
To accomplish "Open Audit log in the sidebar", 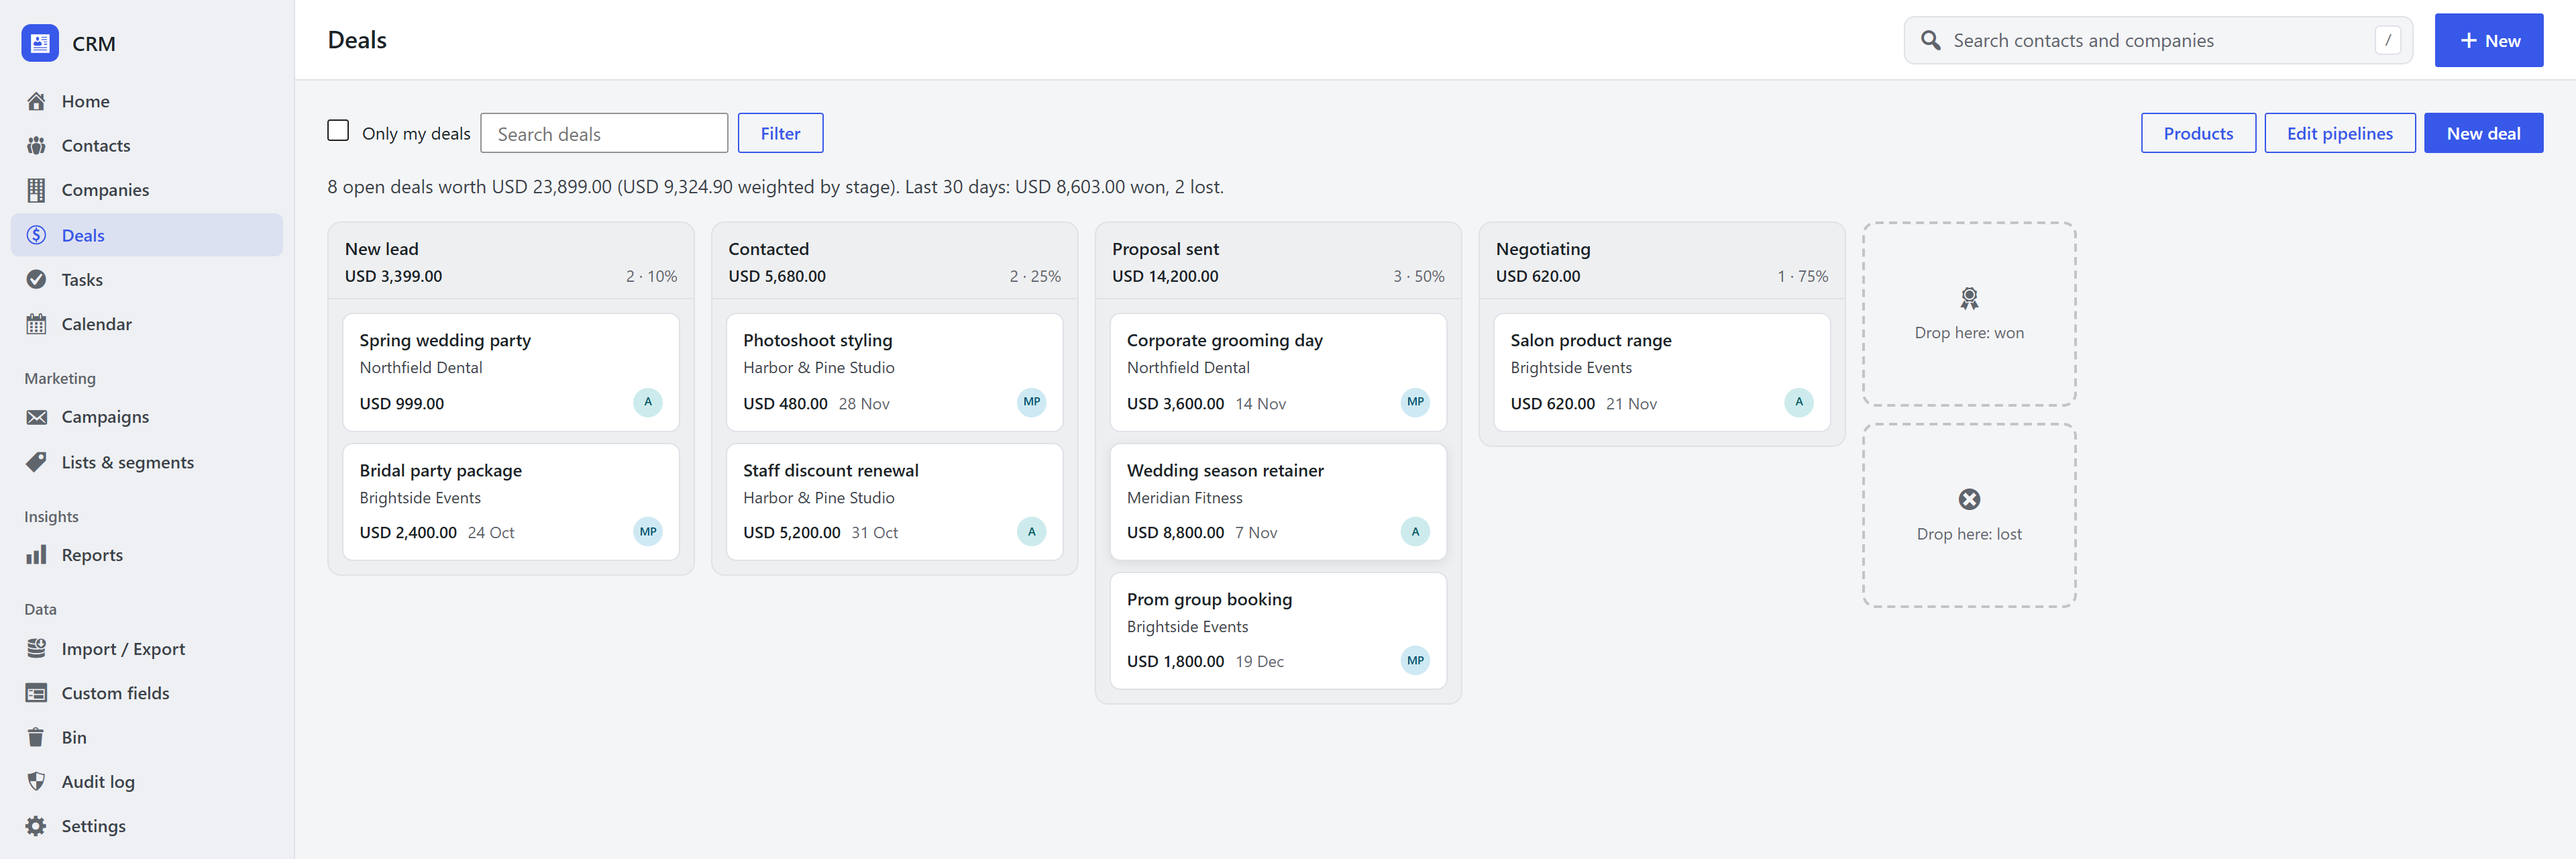I will coord(147,782).
